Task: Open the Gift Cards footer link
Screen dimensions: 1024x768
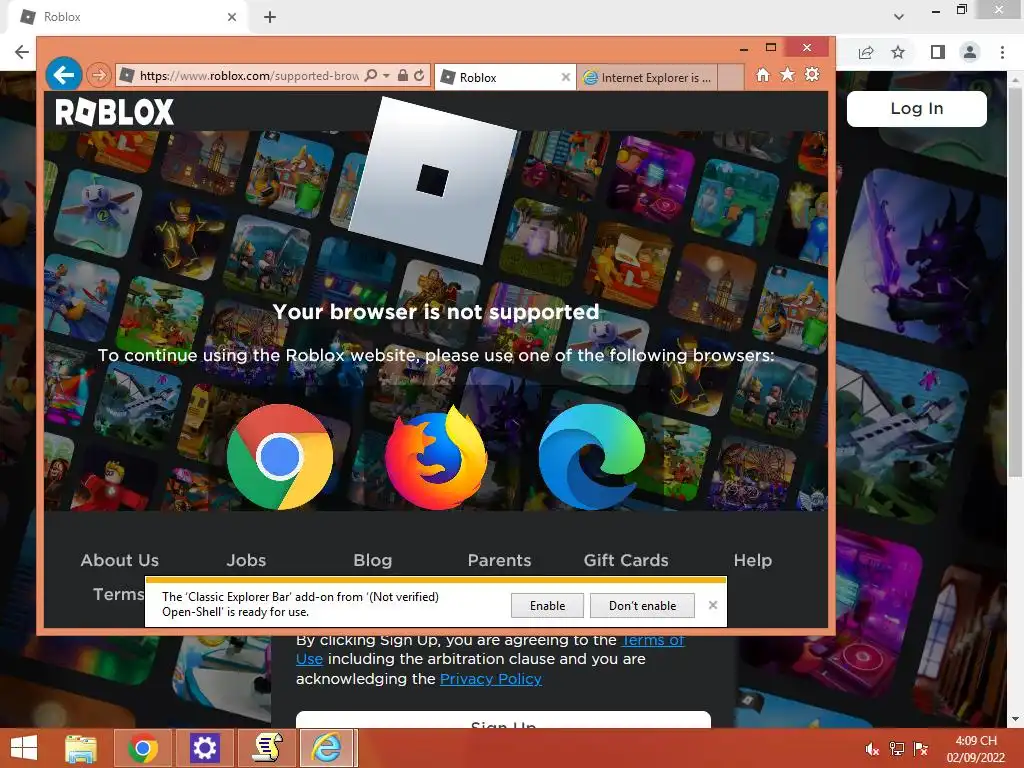Action: 626,560
